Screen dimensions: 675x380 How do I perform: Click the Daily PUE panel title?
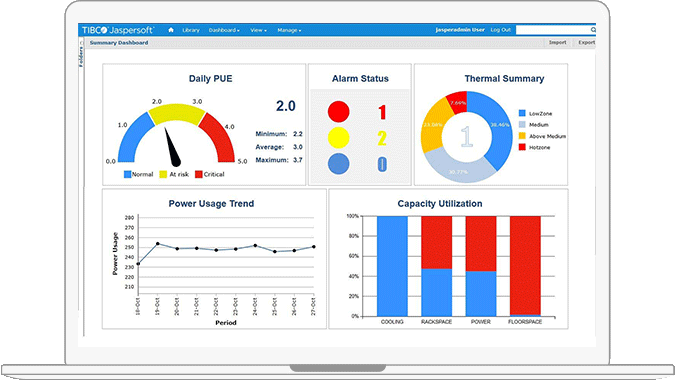click(x=211, y=79)
